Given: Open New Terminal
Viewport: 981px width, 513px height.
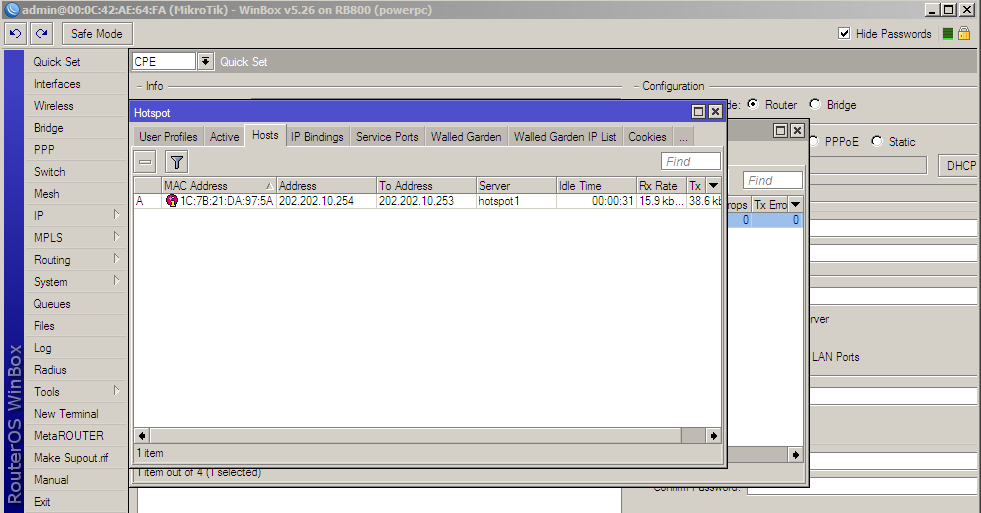Looking at the screenshot, I should [76, 414].
